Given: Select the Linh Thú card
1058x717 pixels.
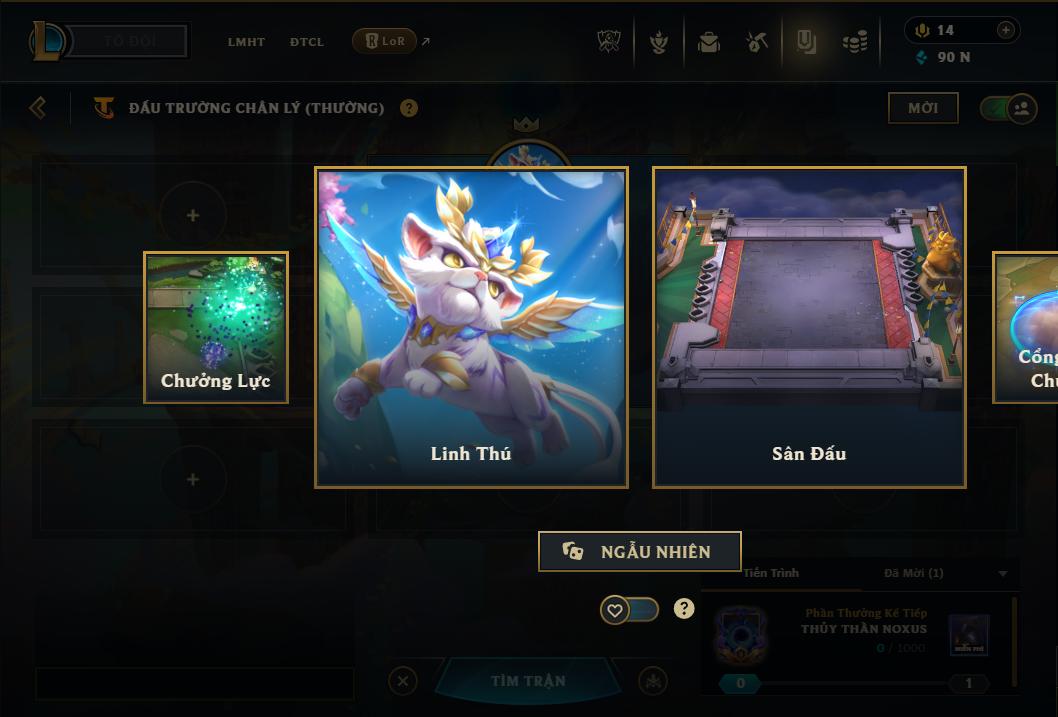Looking at the screenshot, I should click(x=471, y=327).
